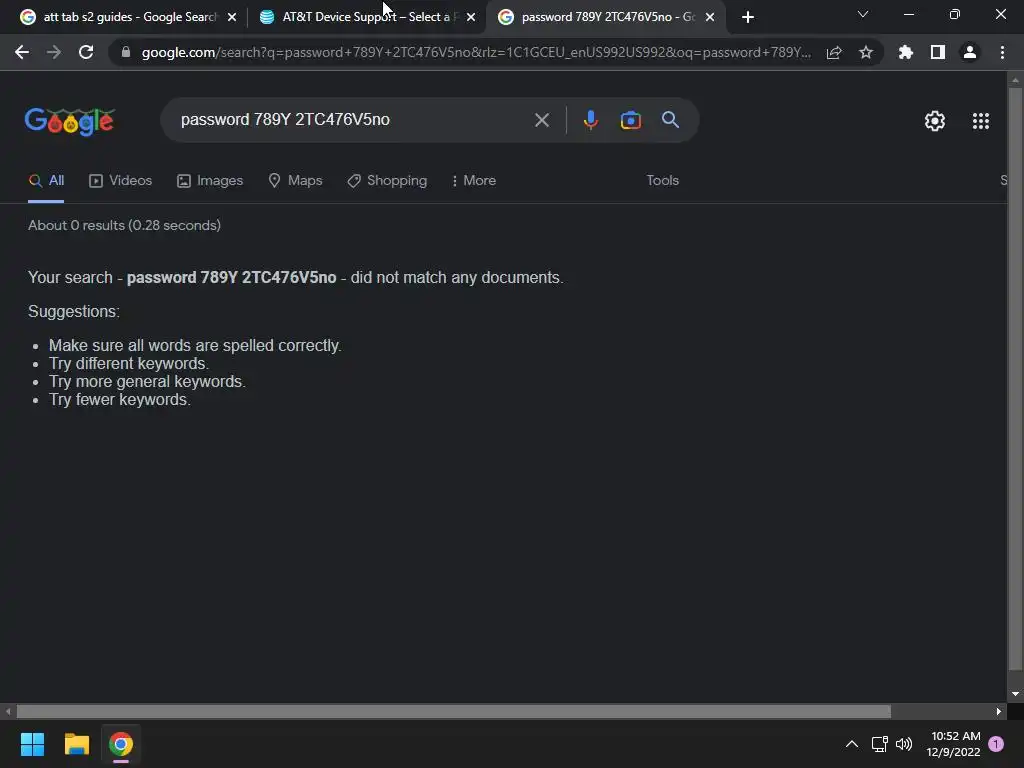
Task: Bookmark this page with star icon
Action: [x=866, y=52]
